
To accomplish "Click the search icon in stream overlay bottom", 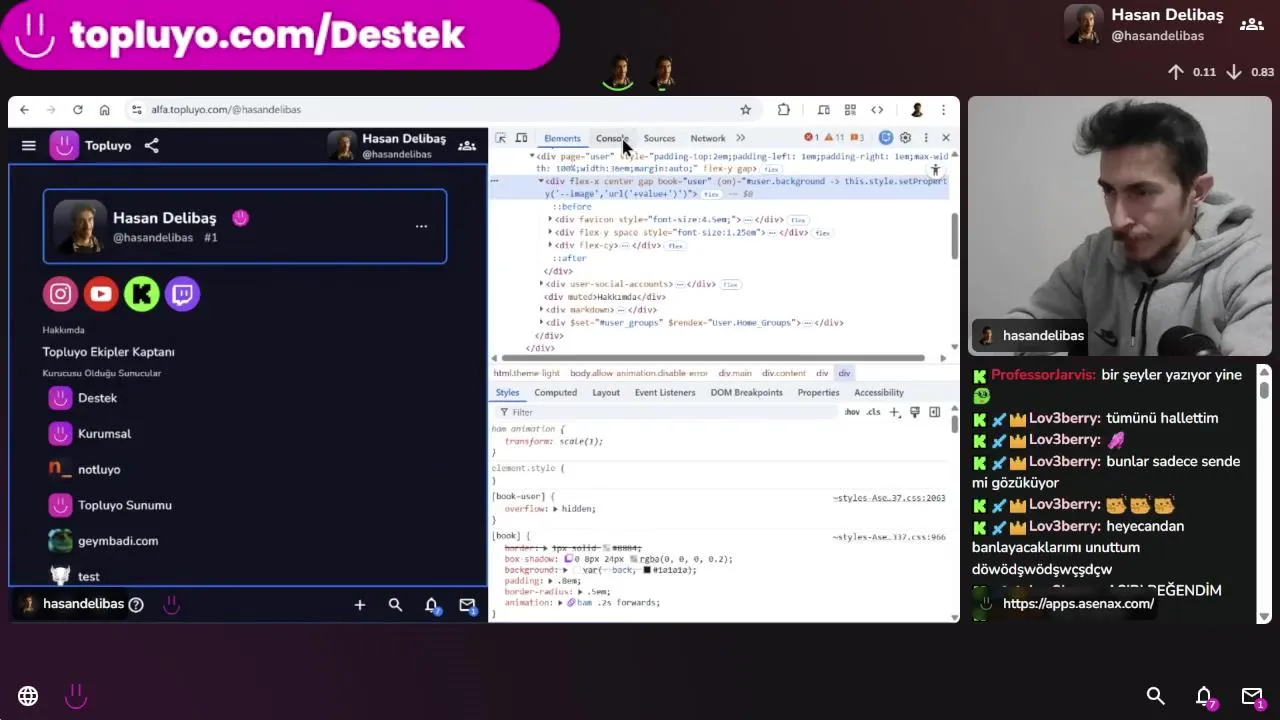I will 1156,696.
